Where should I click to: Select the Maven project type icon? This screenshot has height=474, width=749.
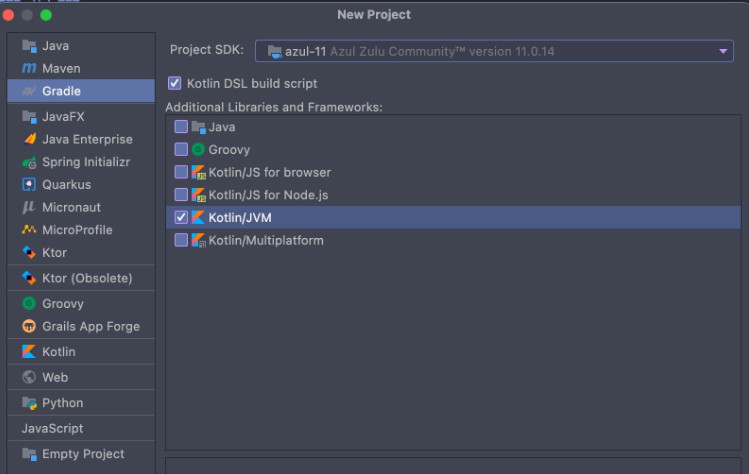(29, 68)
